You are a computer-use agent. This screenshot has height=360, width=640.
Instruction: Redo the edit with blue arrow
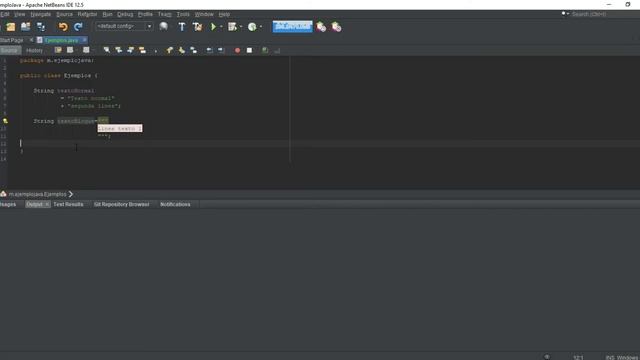pos(78,27)
